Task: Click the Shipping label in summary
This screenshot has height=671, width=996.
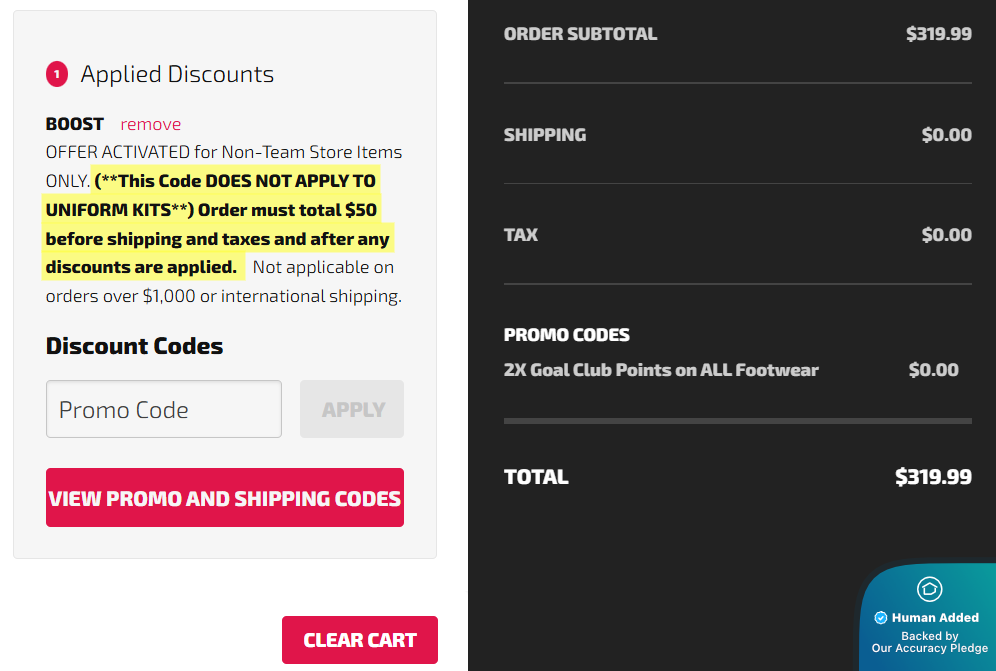Action: point(545,135)
